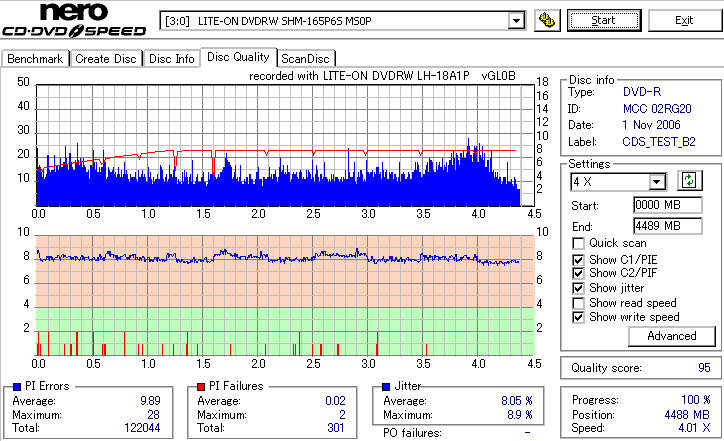The image size is (724, 441).
Task: Click the End 4489 MB field
Action: (x=668, y=226)
